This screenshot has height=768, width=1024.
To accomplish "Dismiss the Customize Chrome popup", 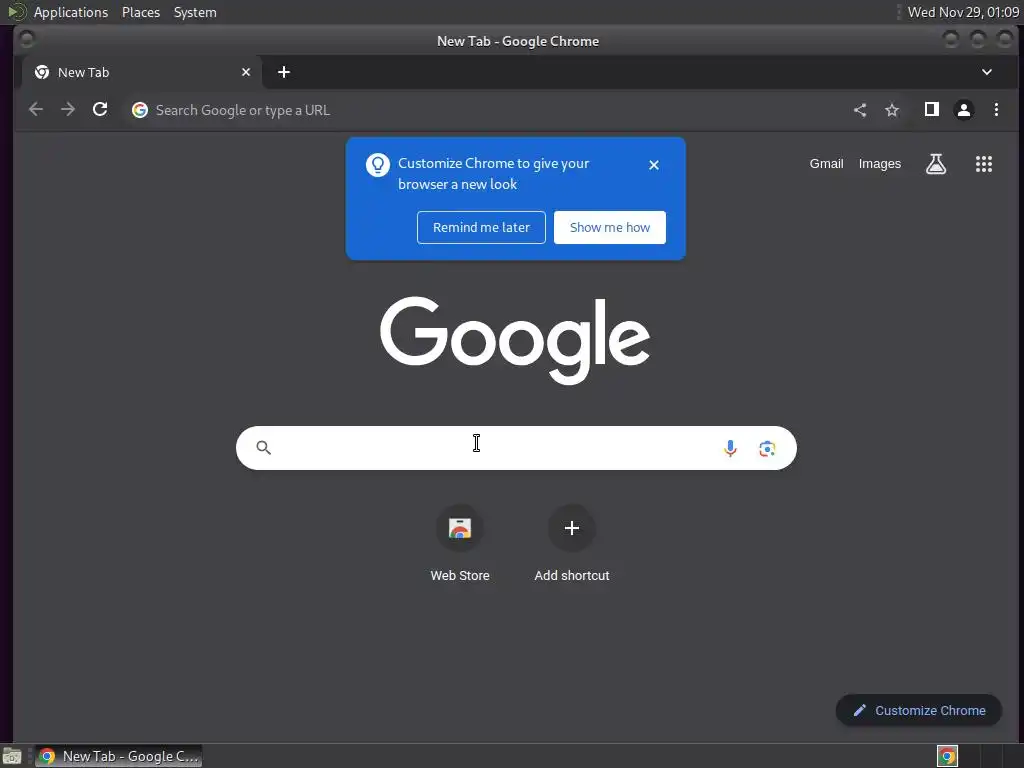I will [x=654, y=165].
